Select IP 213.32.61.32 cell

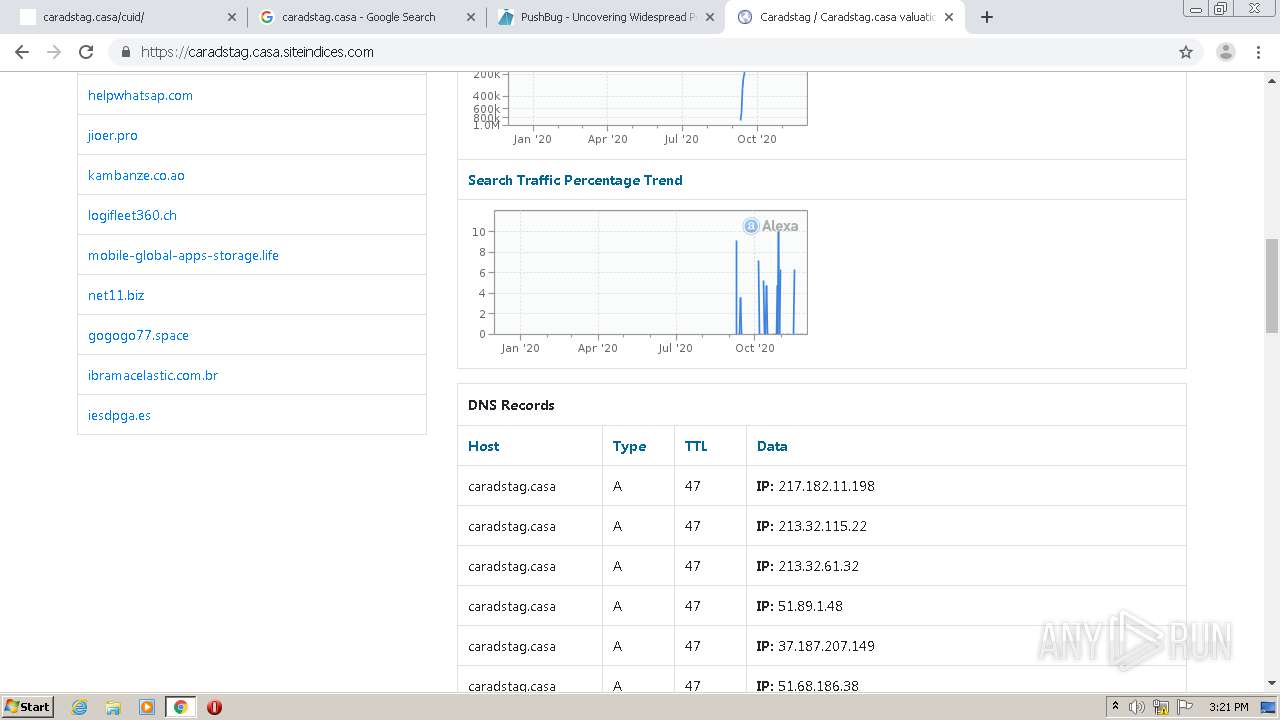pyautogui.click(x=966, y=566)
